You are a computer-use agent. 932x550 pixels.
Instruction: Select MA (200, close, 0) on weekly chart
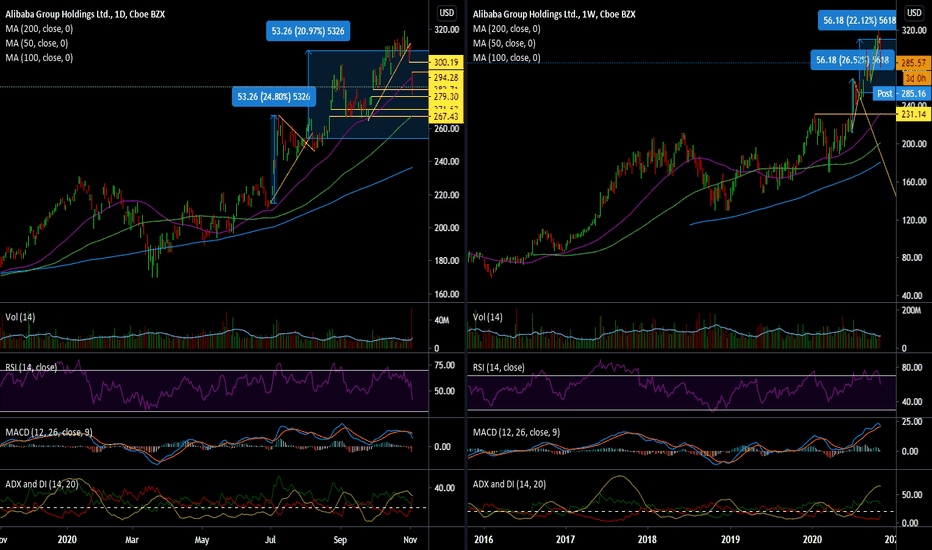[x=507, y=29]
